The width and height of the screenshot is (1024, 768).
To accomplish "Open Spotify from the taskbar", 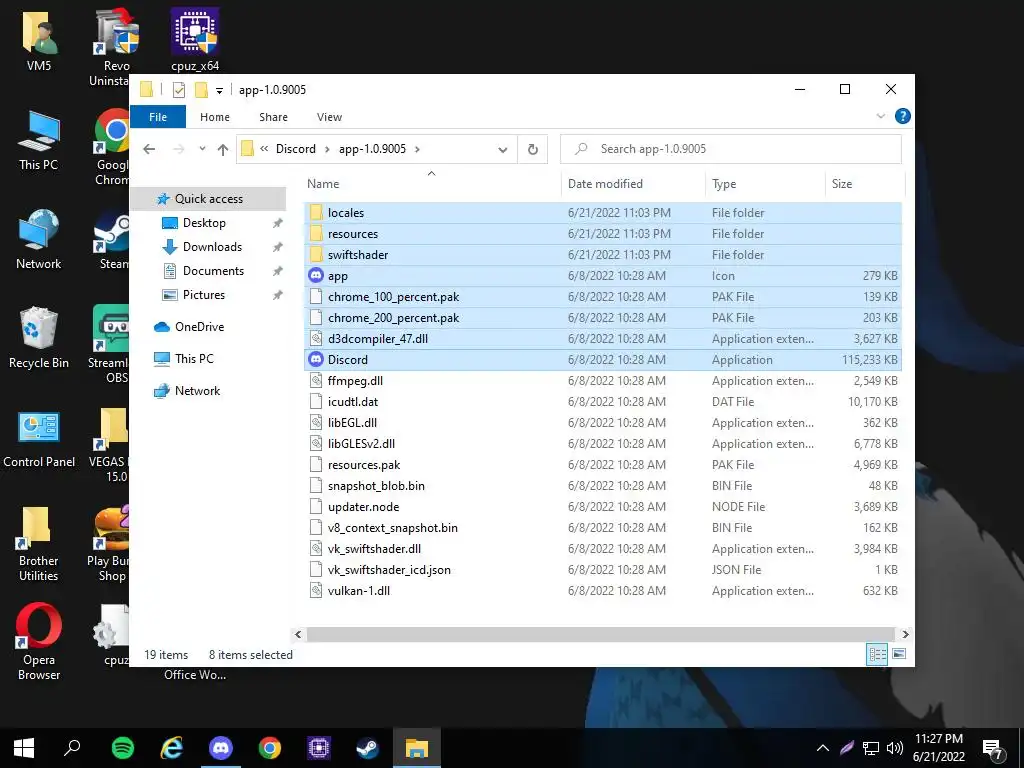I will point(123,747).
